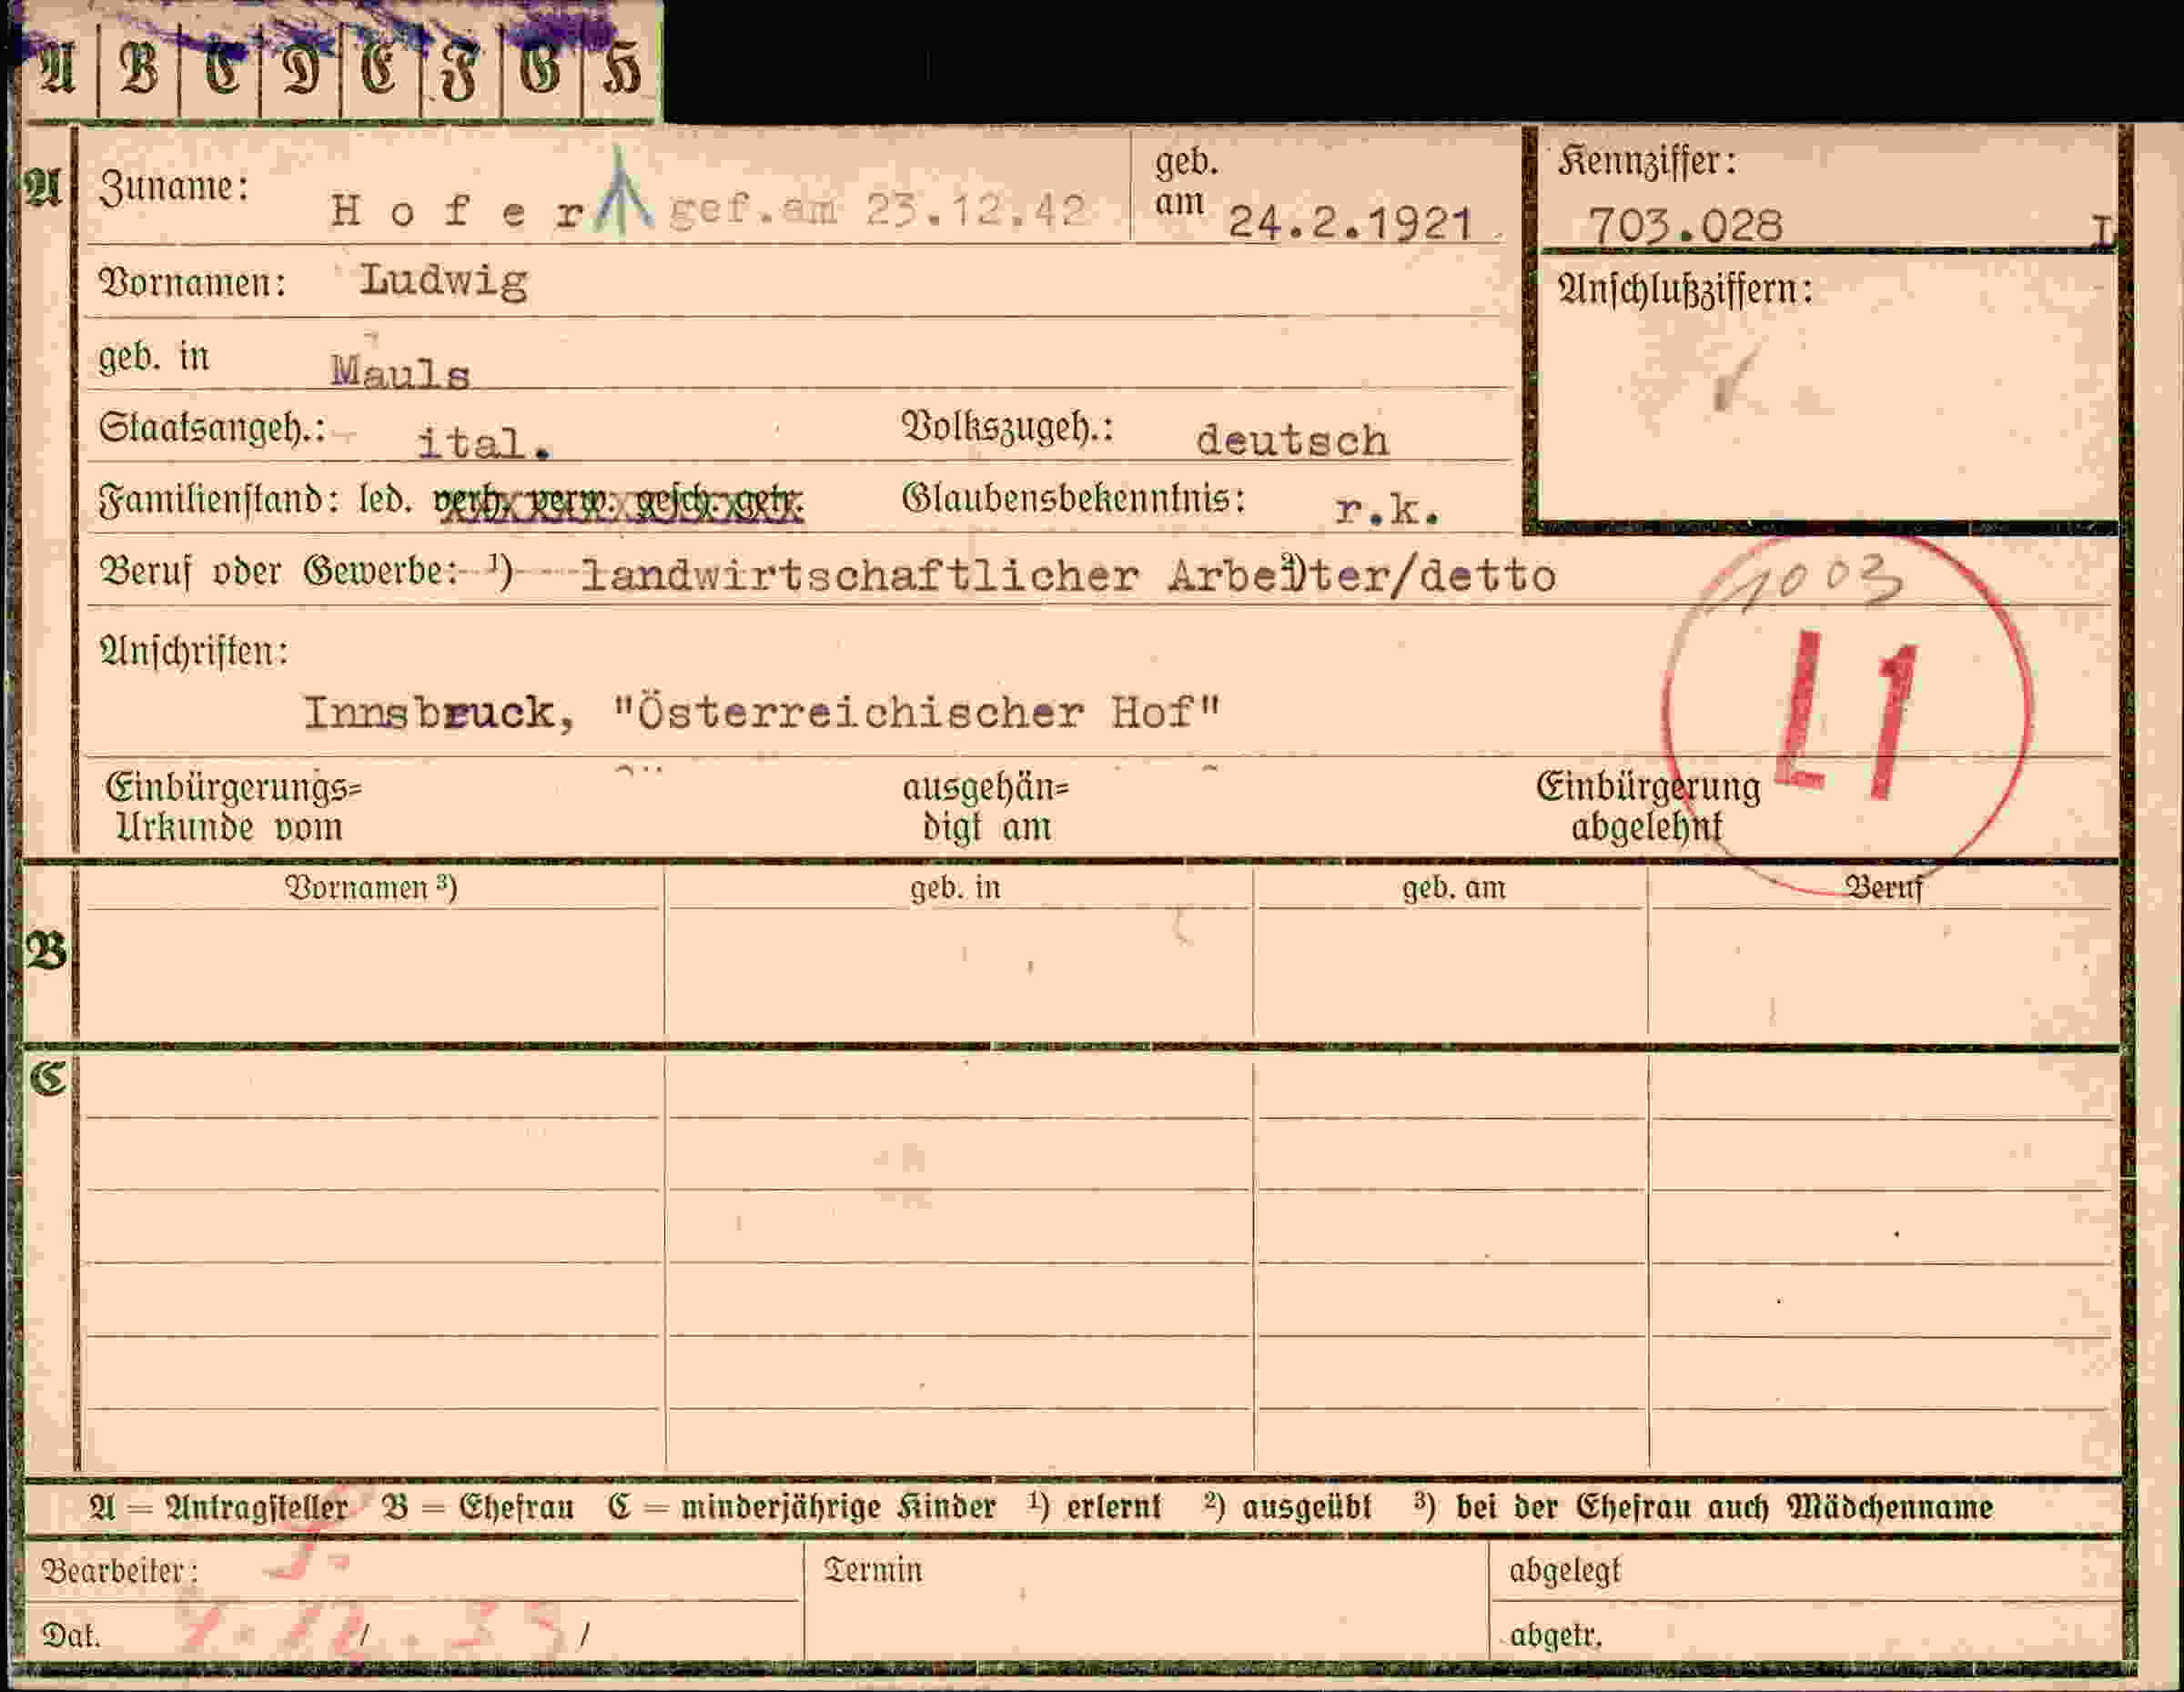Click the "Dat." label

70,1636
